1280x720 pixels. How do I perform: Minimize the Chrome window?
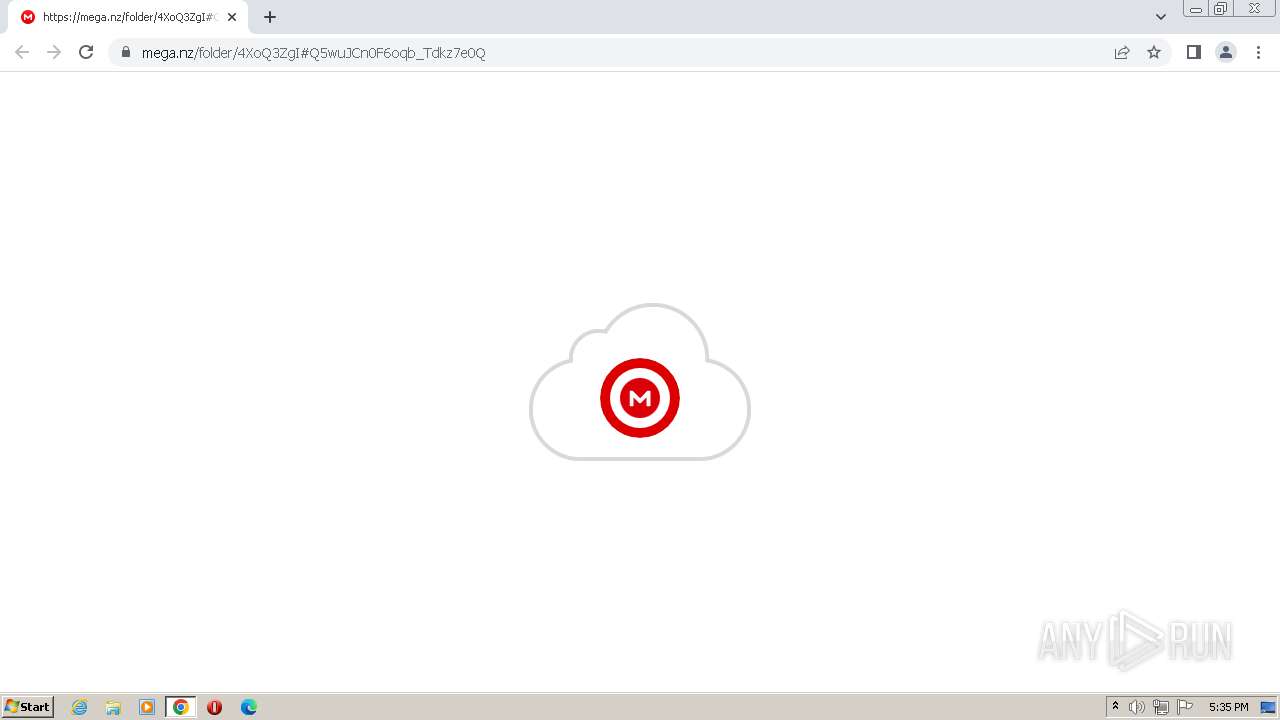[1196, 9]
